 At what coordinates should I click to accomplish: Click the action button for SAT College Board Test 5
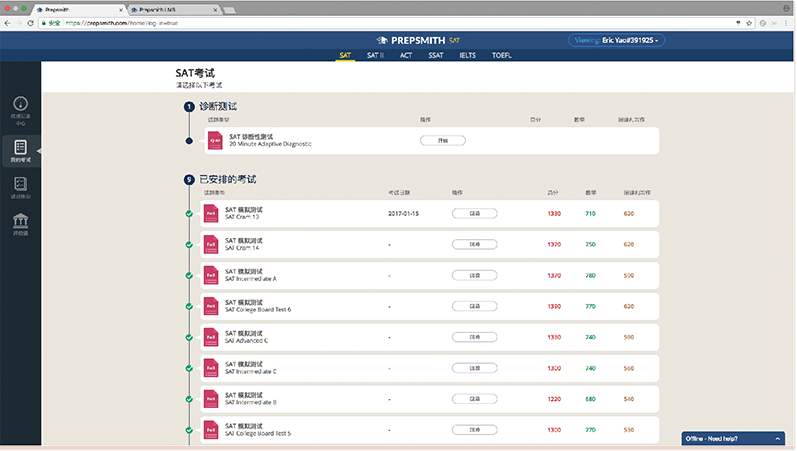click(x=475, y=430)
